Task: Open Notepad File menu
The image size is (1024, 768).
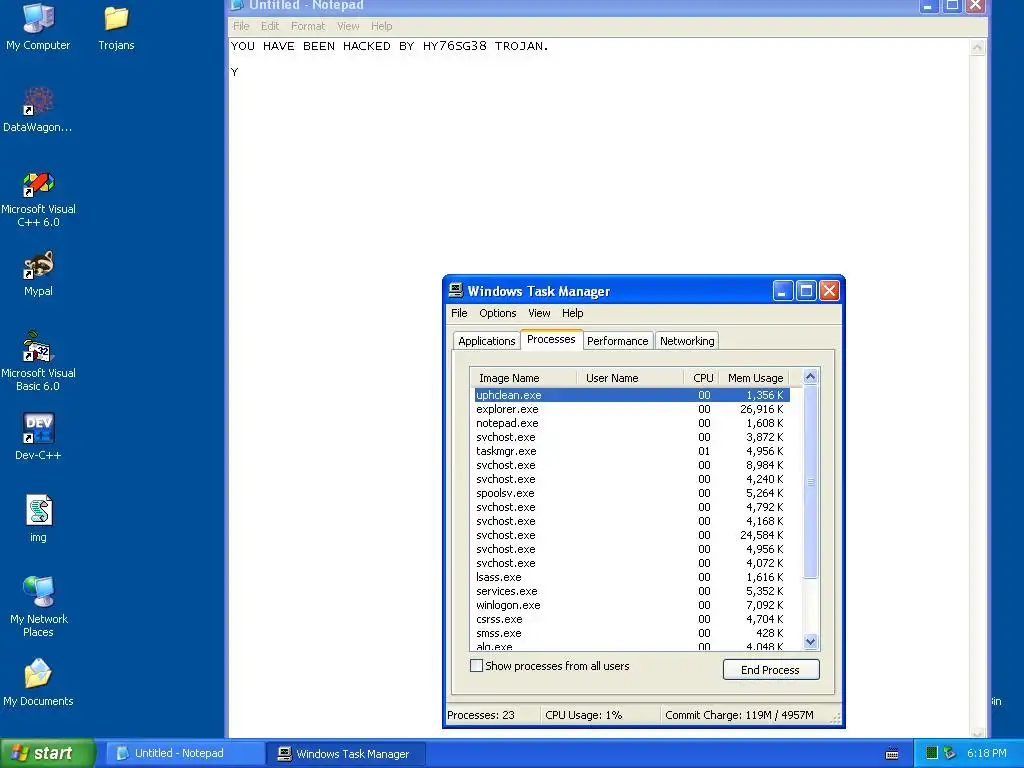Action: [241, 26]
